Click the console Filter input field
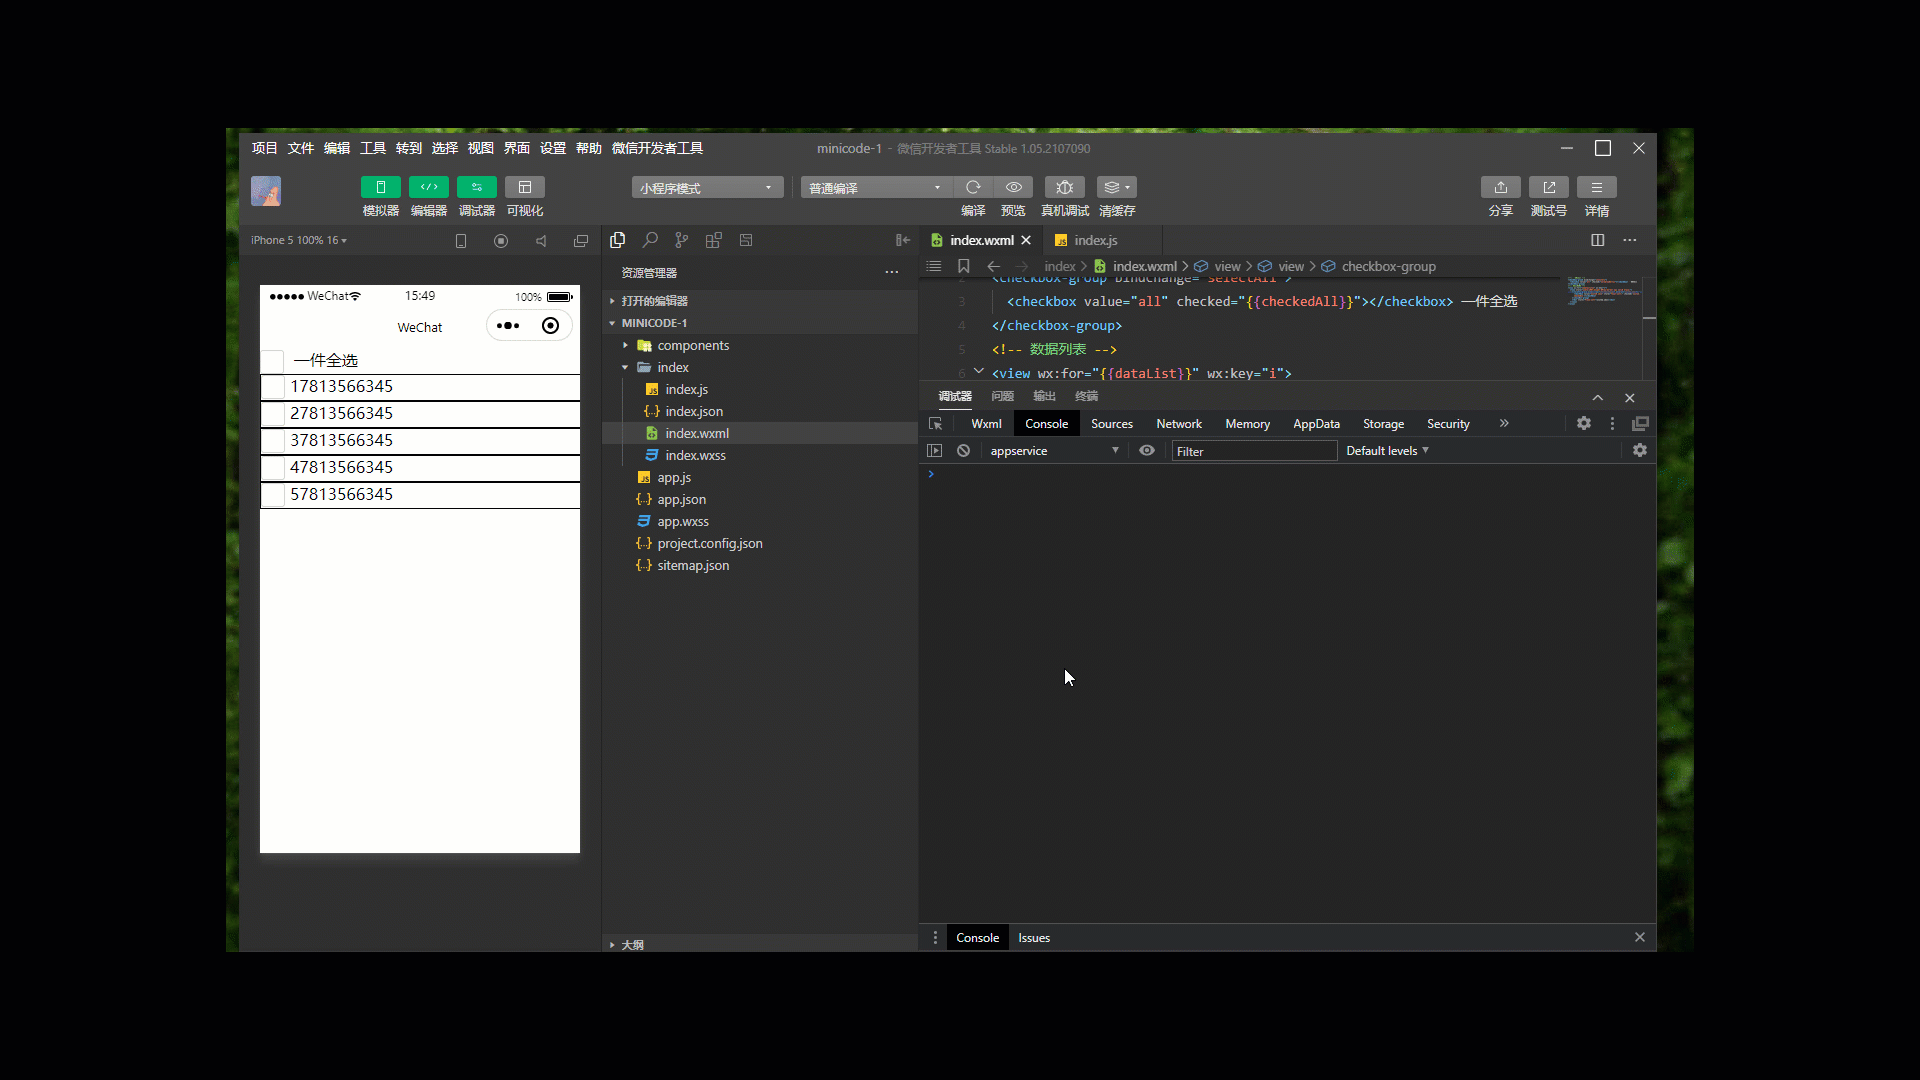Image resolution: width=1920 pixels, height=1080 pixels. (1253, 452)
